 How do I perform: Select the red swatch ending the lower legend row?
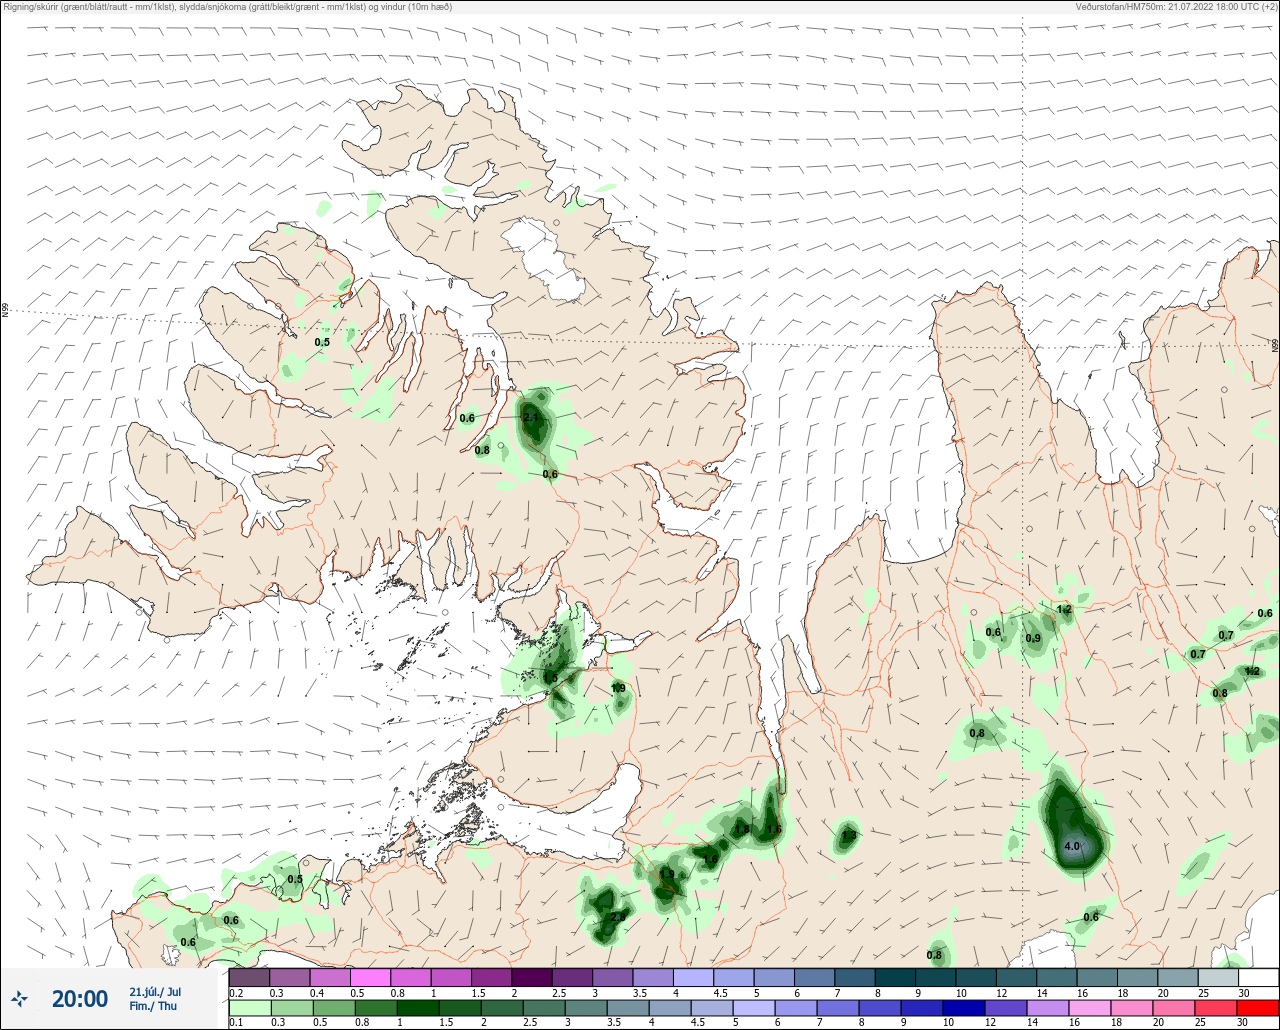(1257, 1008)
